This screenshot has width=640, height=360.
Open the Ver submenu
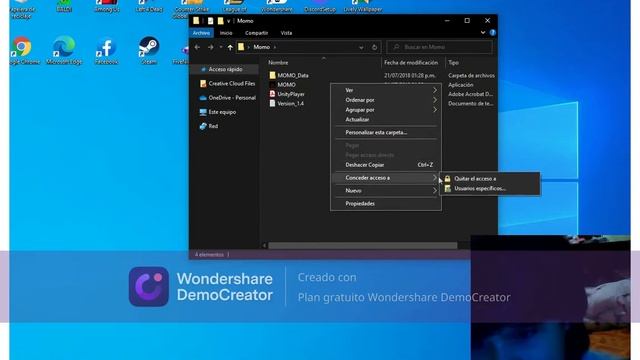[386, 90]
